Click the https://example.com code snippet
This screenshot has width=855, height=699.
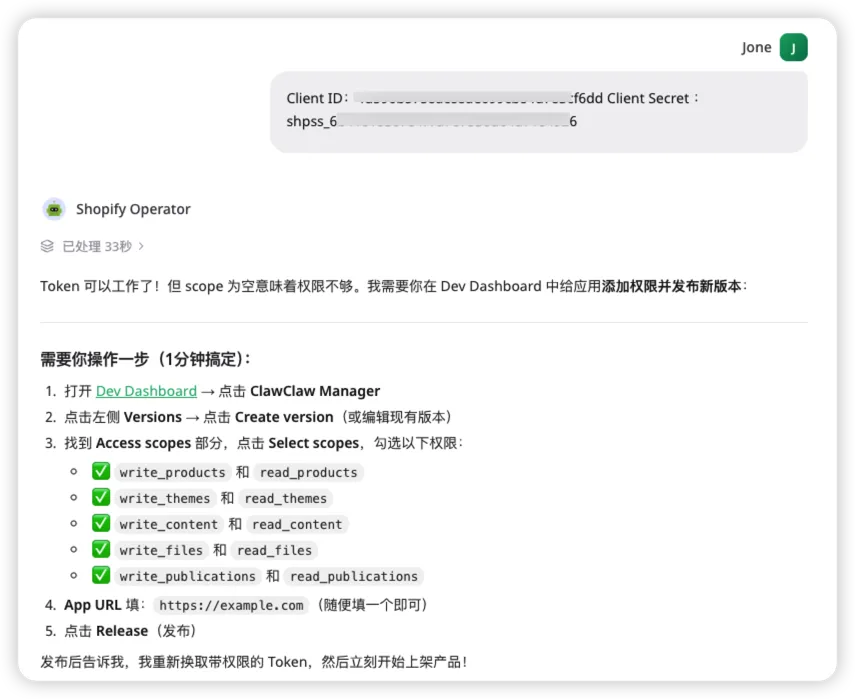click(231, 605)
